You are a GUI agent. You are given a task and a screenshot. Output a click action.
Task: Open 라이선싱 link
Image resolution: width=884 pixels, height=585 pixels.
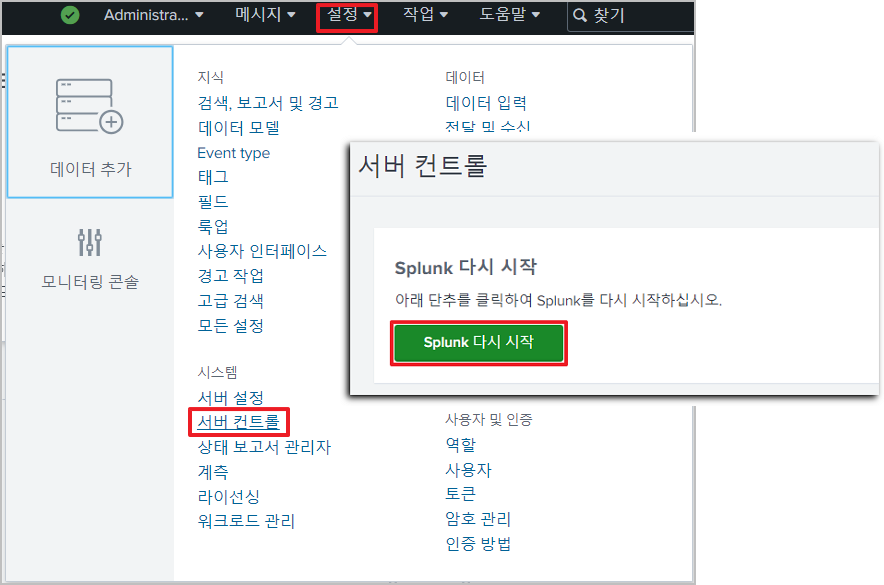[x=228, y=497]
